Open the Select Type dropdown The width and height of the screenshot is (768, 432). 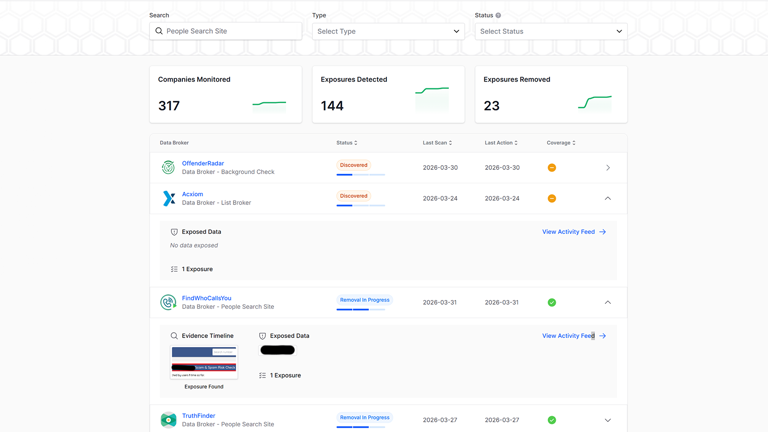click(x=388, y=31)
